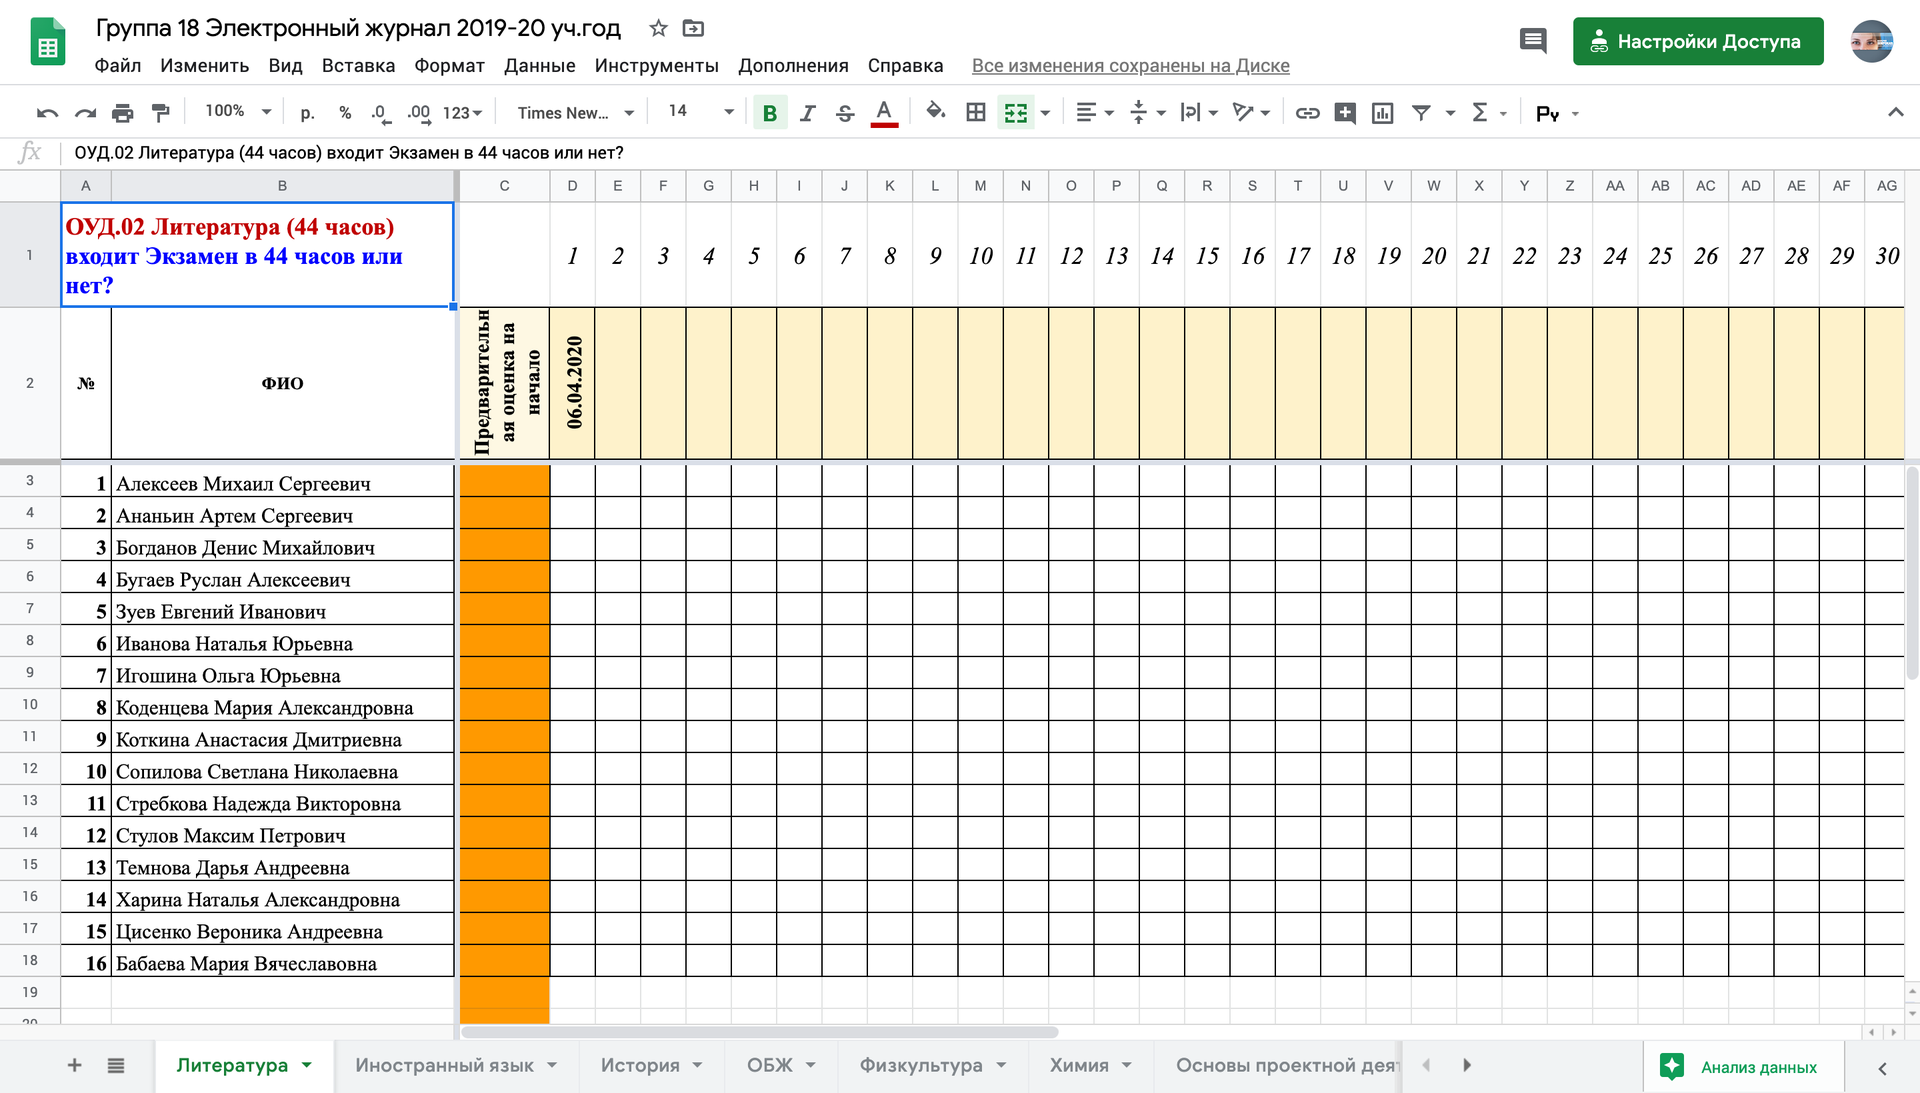
Task: Switch to the История sheet tab
Action: [640, 1066]
